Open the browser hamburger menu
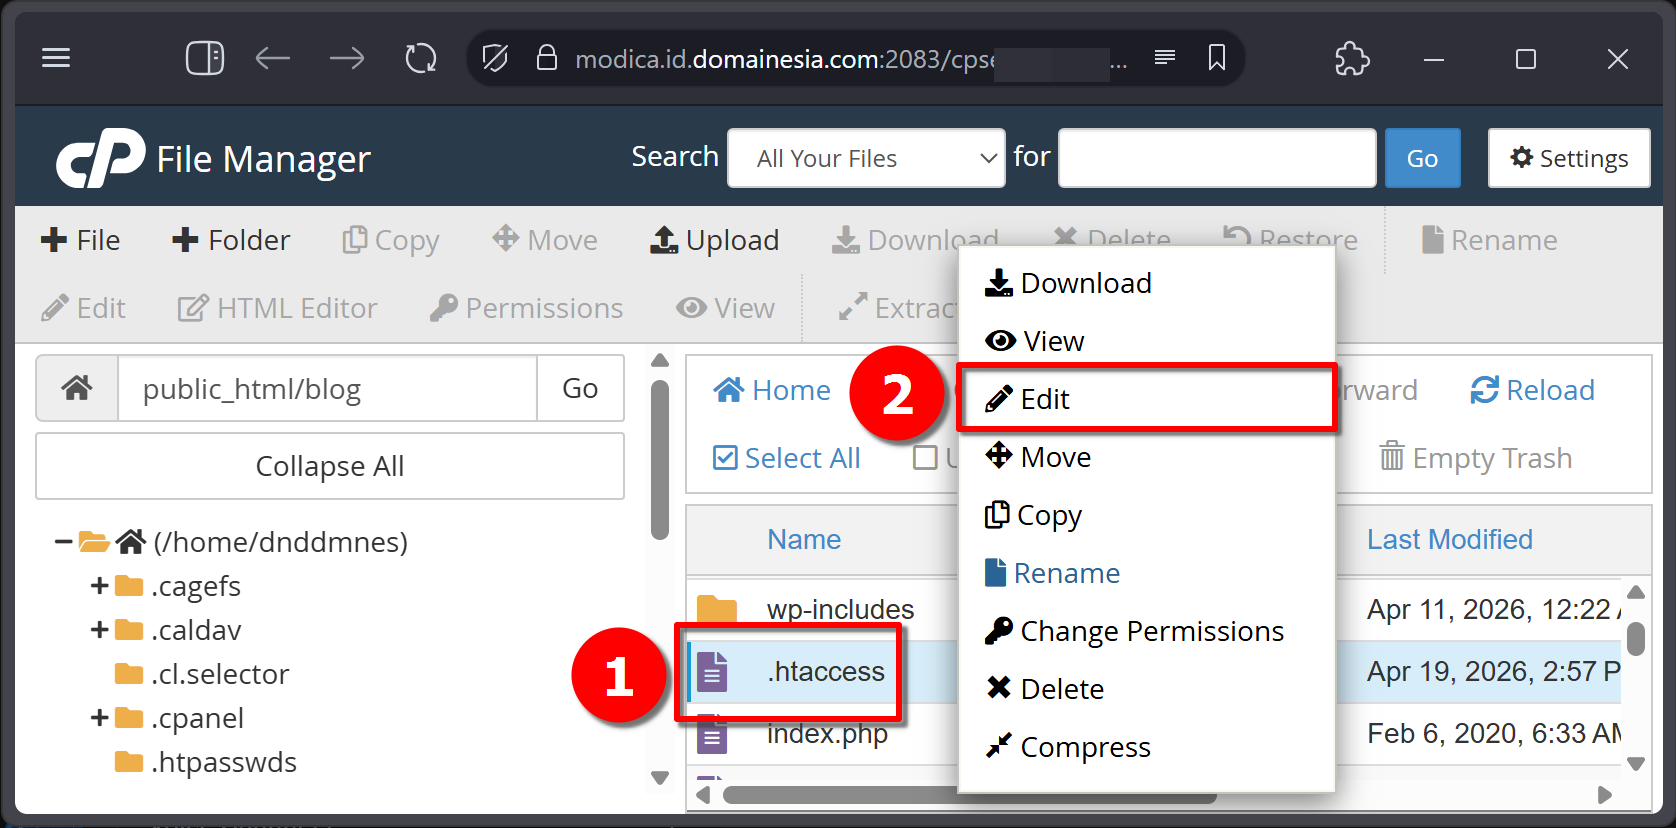Image resolution: width=1676 pixels, height=828 pixels. [x=56, y=58]
